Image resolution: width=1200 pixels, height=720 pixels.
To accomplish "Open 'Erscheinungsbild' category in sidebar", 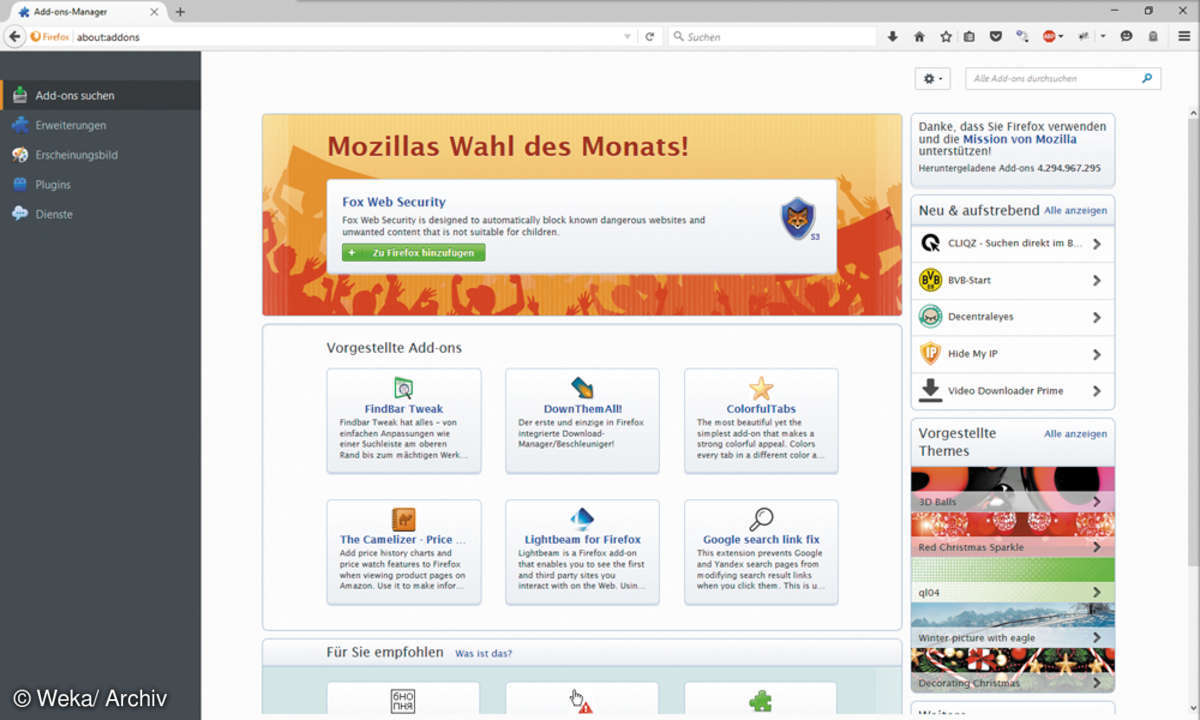I will point(100,155).
